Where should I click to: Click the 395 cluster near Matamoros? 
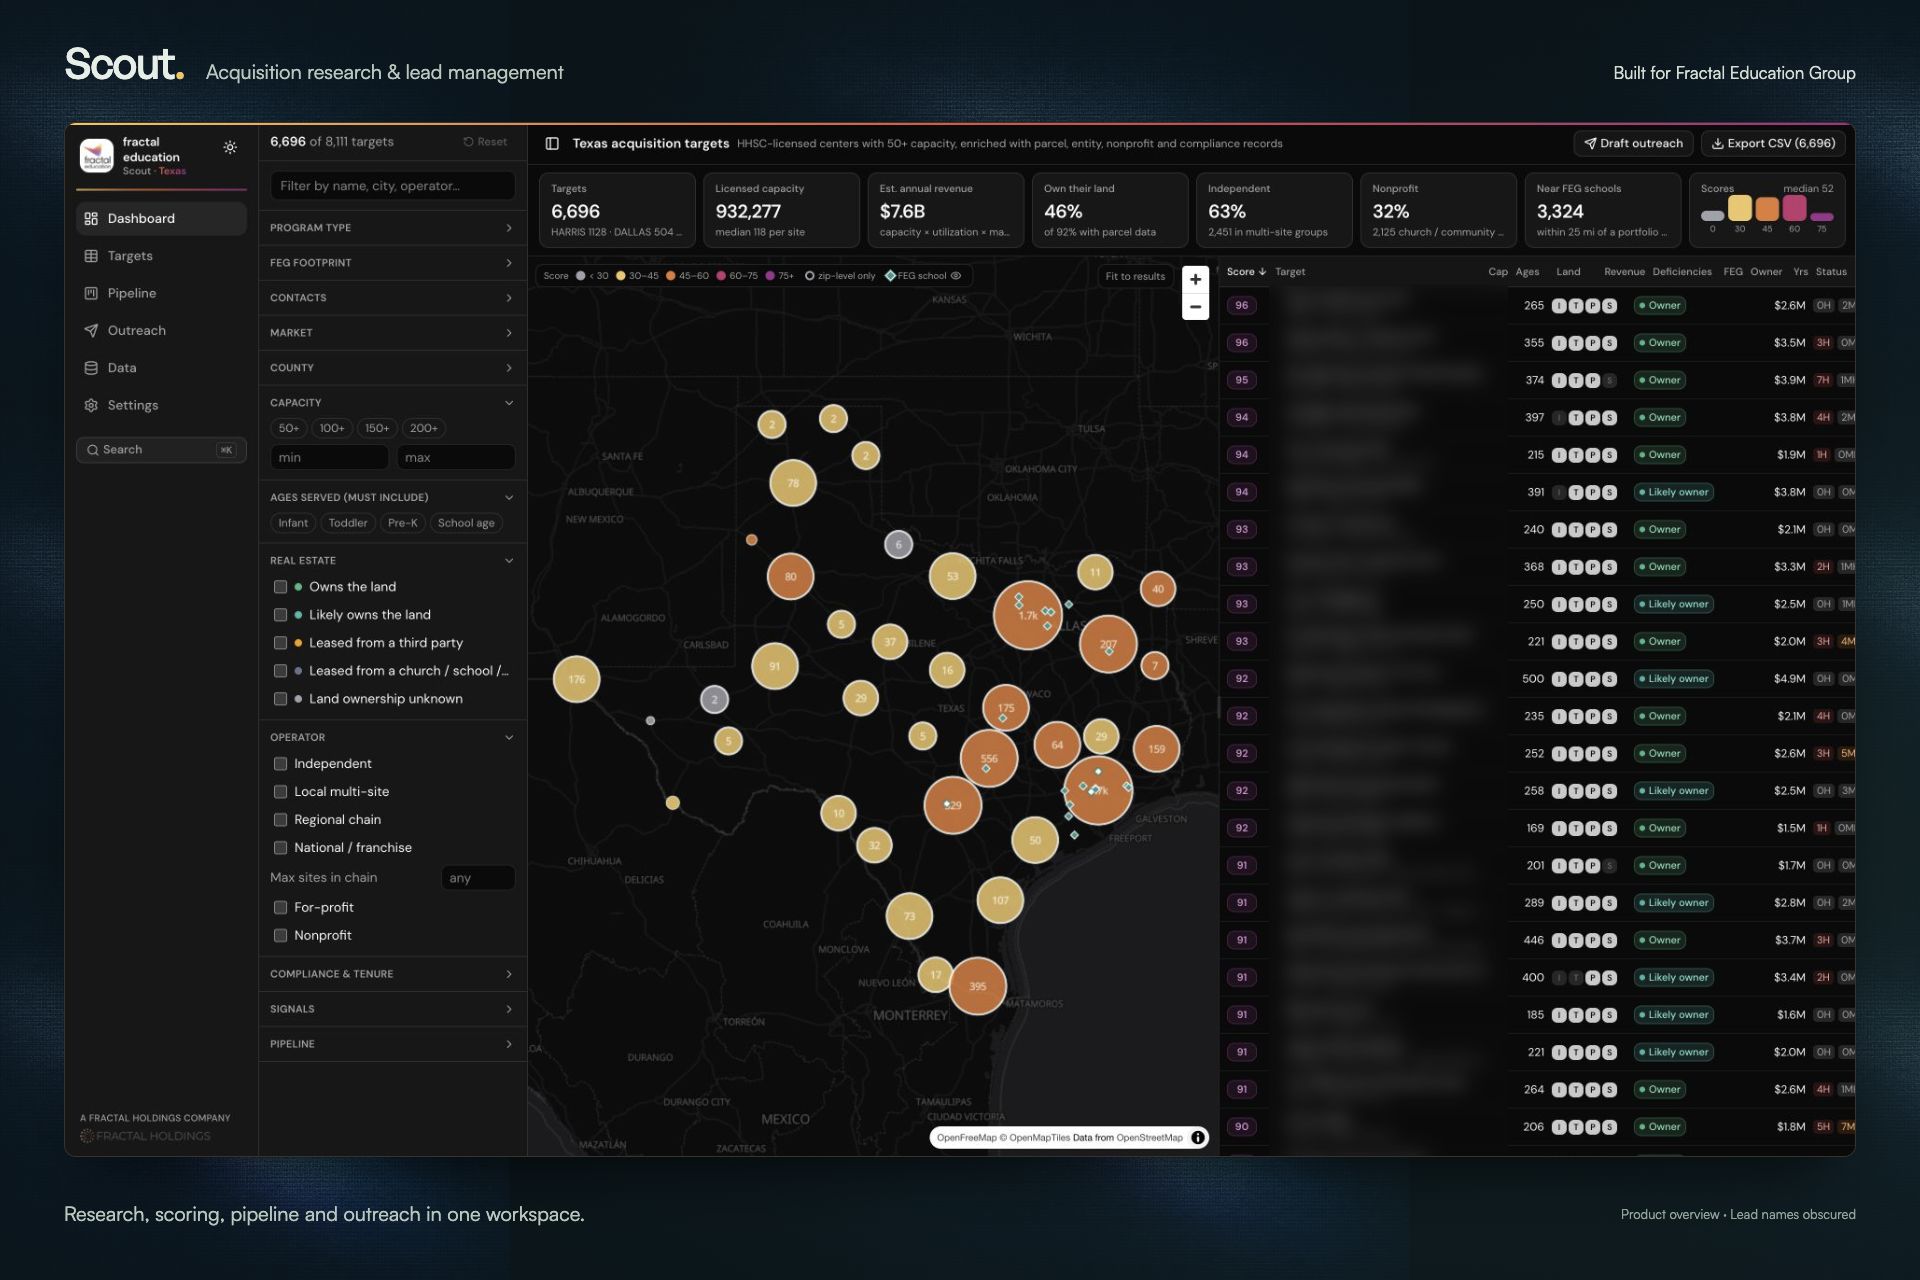(x=977, y=986)
